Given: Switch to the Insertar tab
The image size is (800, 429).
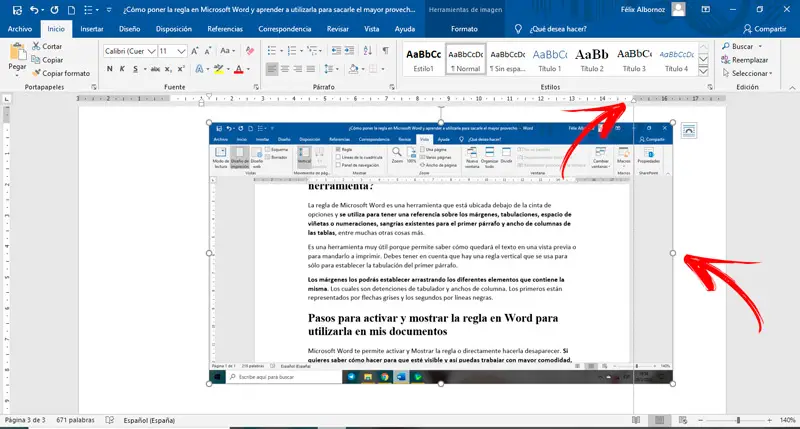Looking at the screenshot, I should click(91, 30).
